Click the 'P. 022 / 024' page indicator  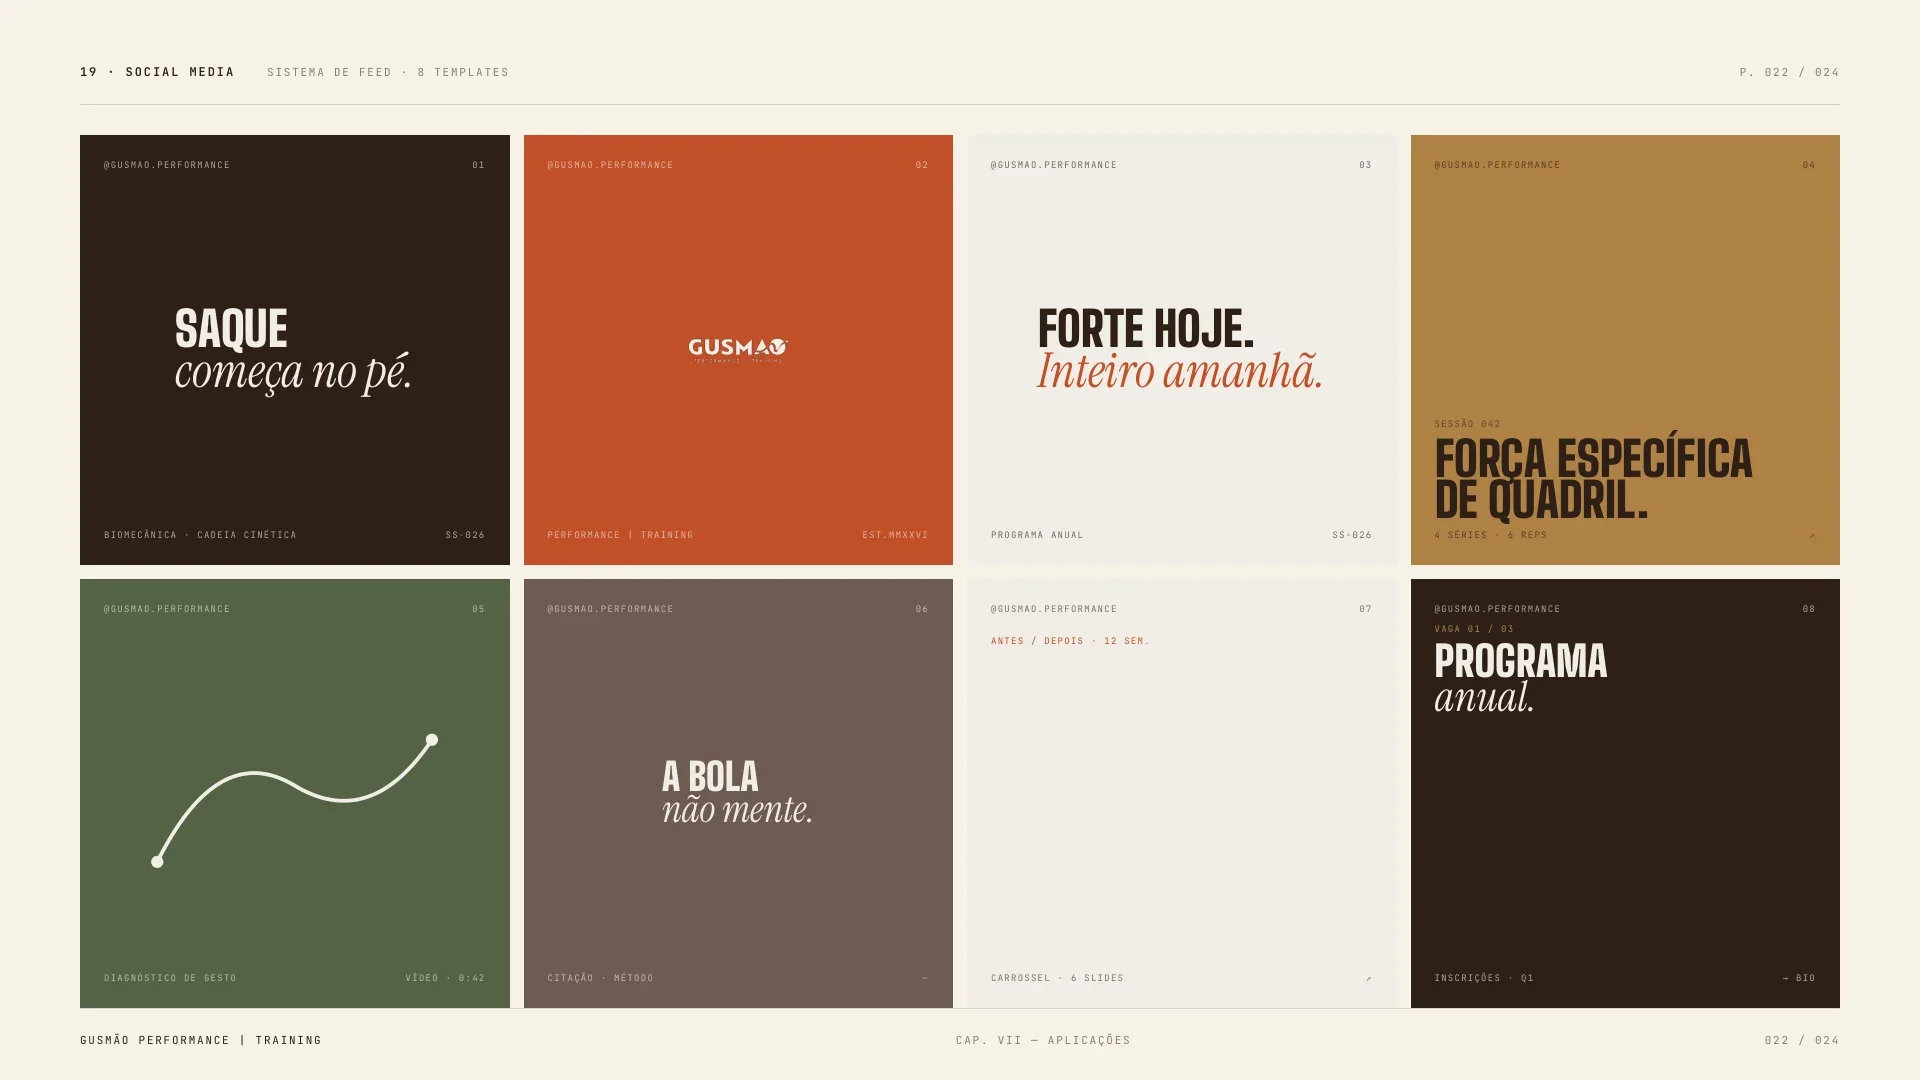click(x=1789, y=72)
